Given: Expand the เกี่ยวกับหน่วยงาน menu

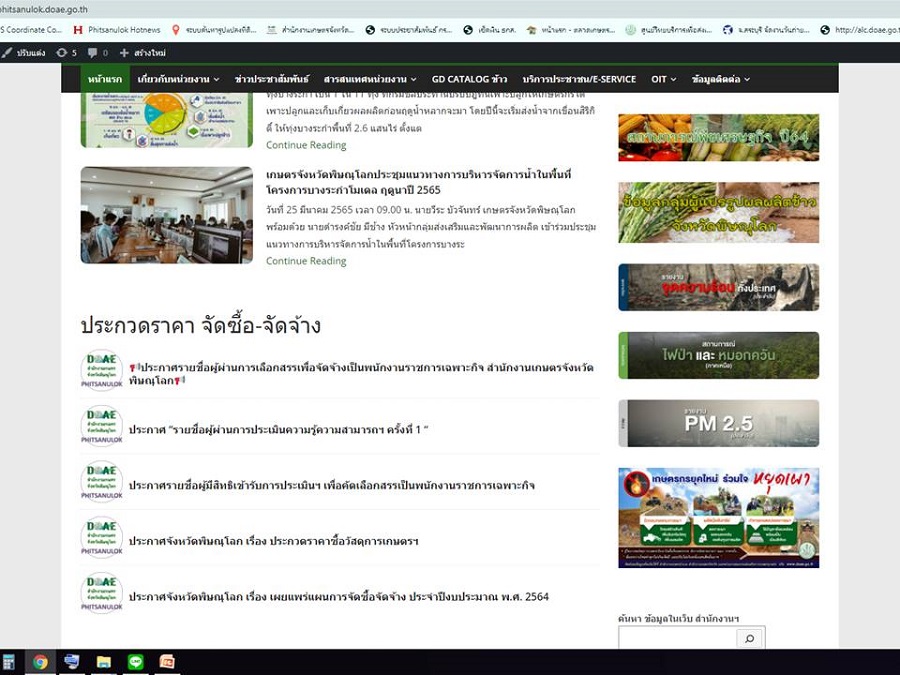Looking at the screenshot, I should click(178, 79).
